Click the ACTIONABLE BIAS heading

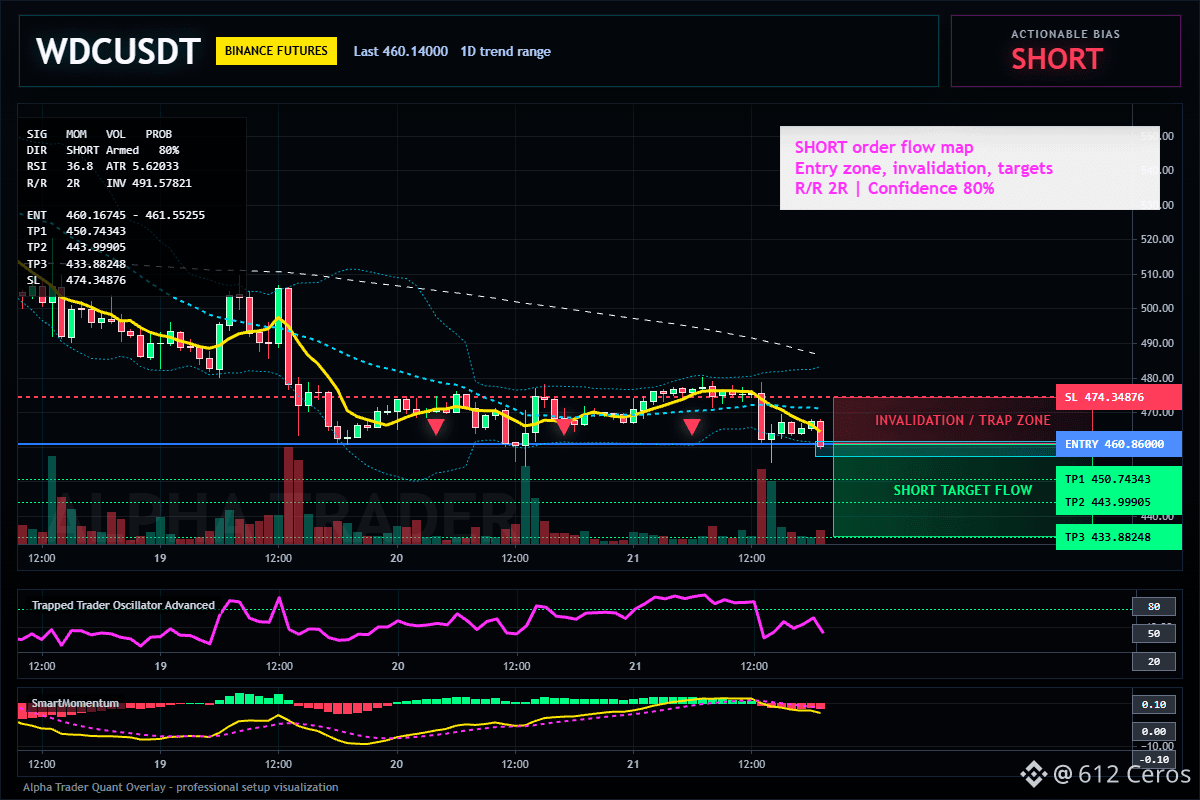tap(1065, 34)
